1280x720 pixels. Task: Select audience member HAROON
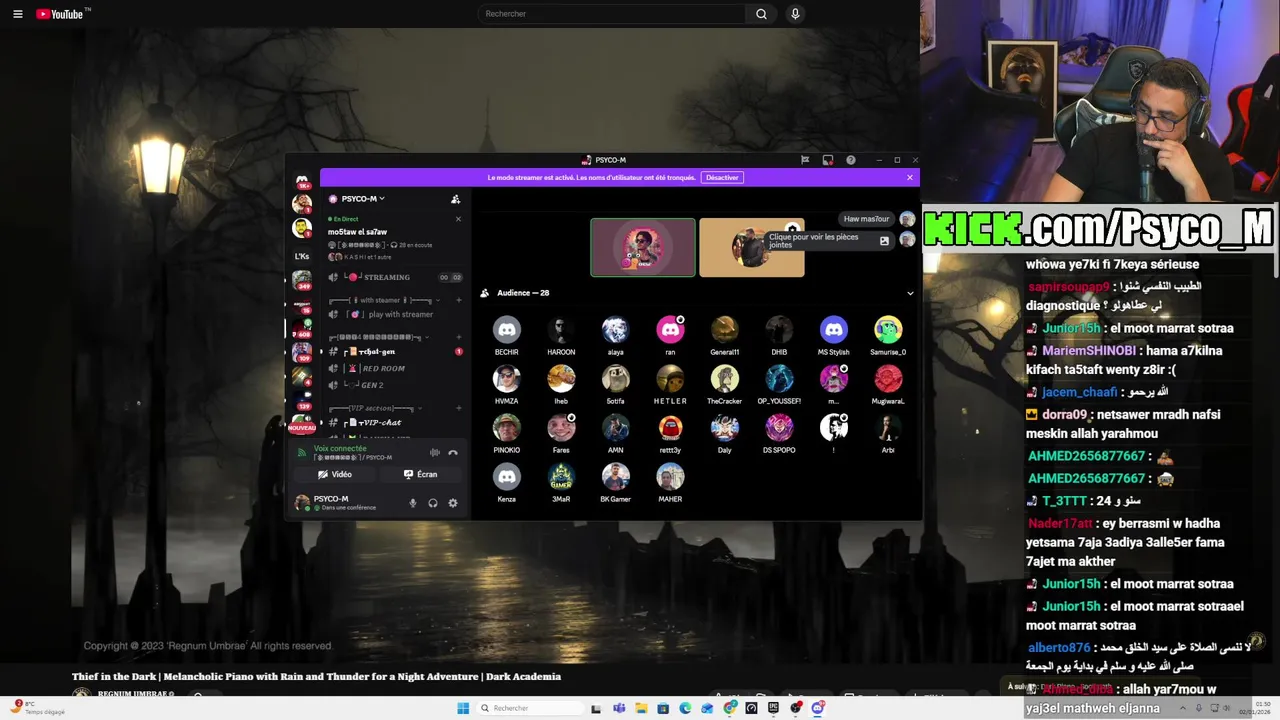point(561,336)
